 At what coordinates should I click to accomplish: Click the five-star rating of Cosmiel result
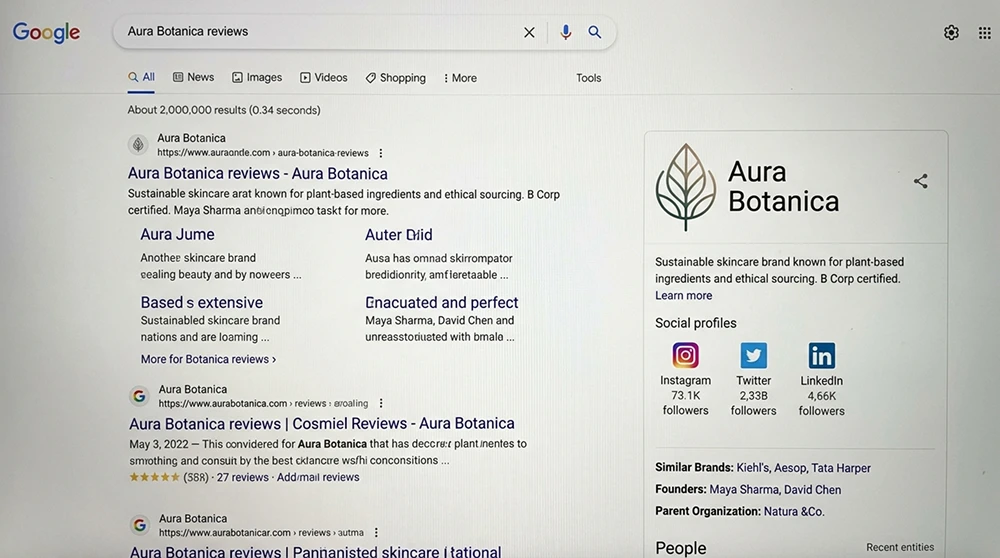(x=154, y=477)
